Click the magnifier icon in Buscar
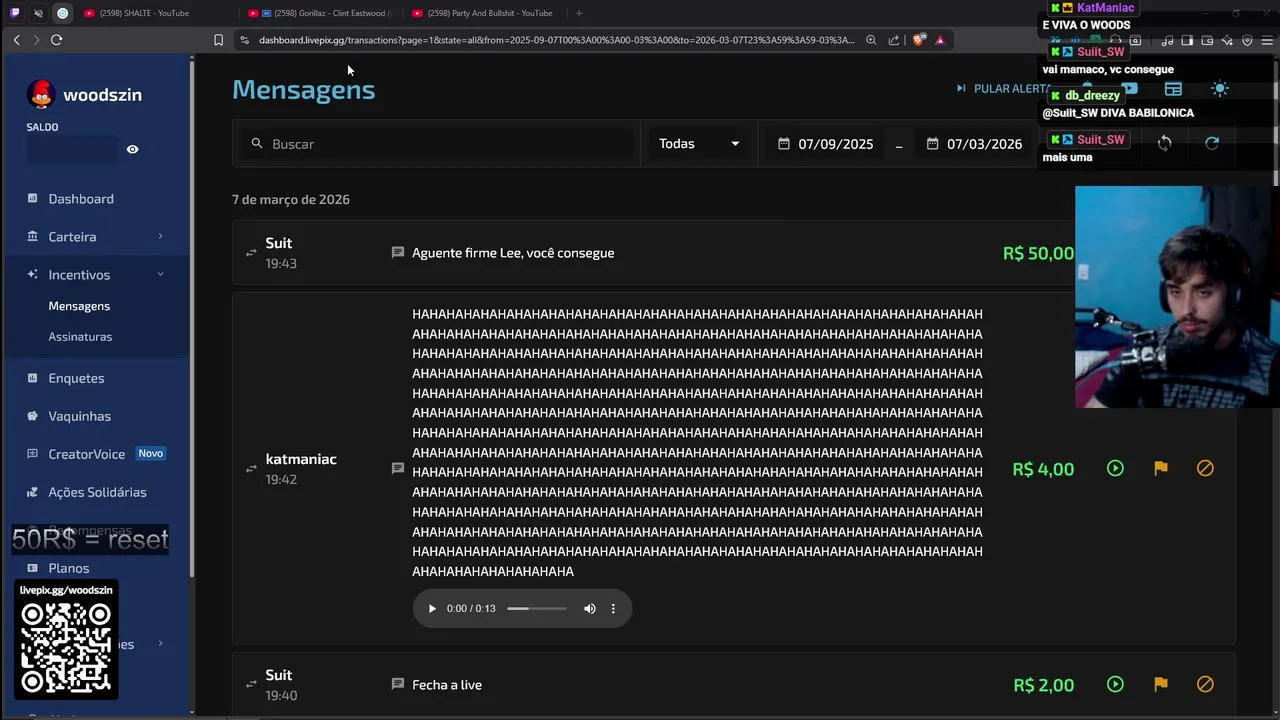The width and height of the screenshot is (1280, 720). [257, 144]
